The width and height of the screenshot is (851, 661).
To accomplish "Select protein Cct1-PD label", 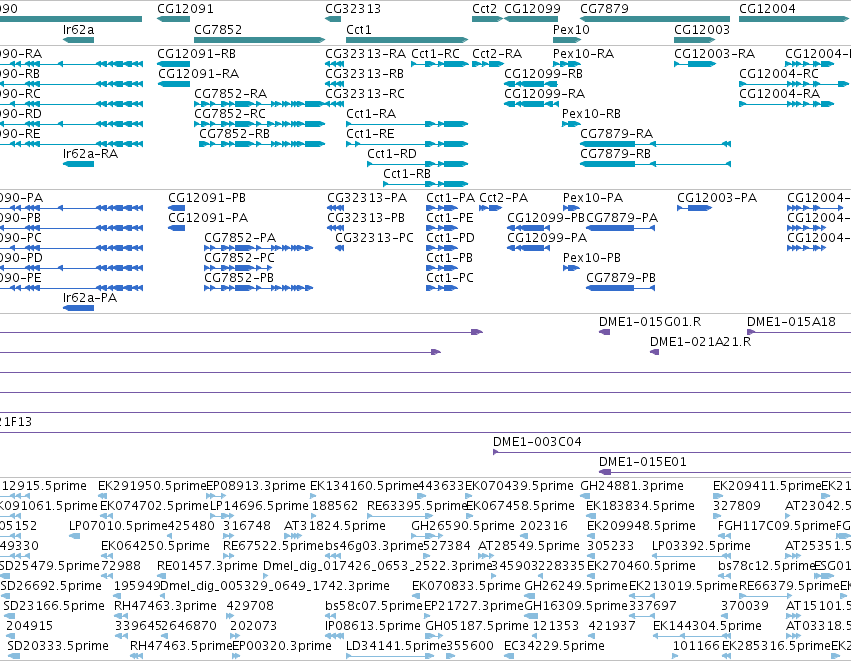I will pos(450,238).
